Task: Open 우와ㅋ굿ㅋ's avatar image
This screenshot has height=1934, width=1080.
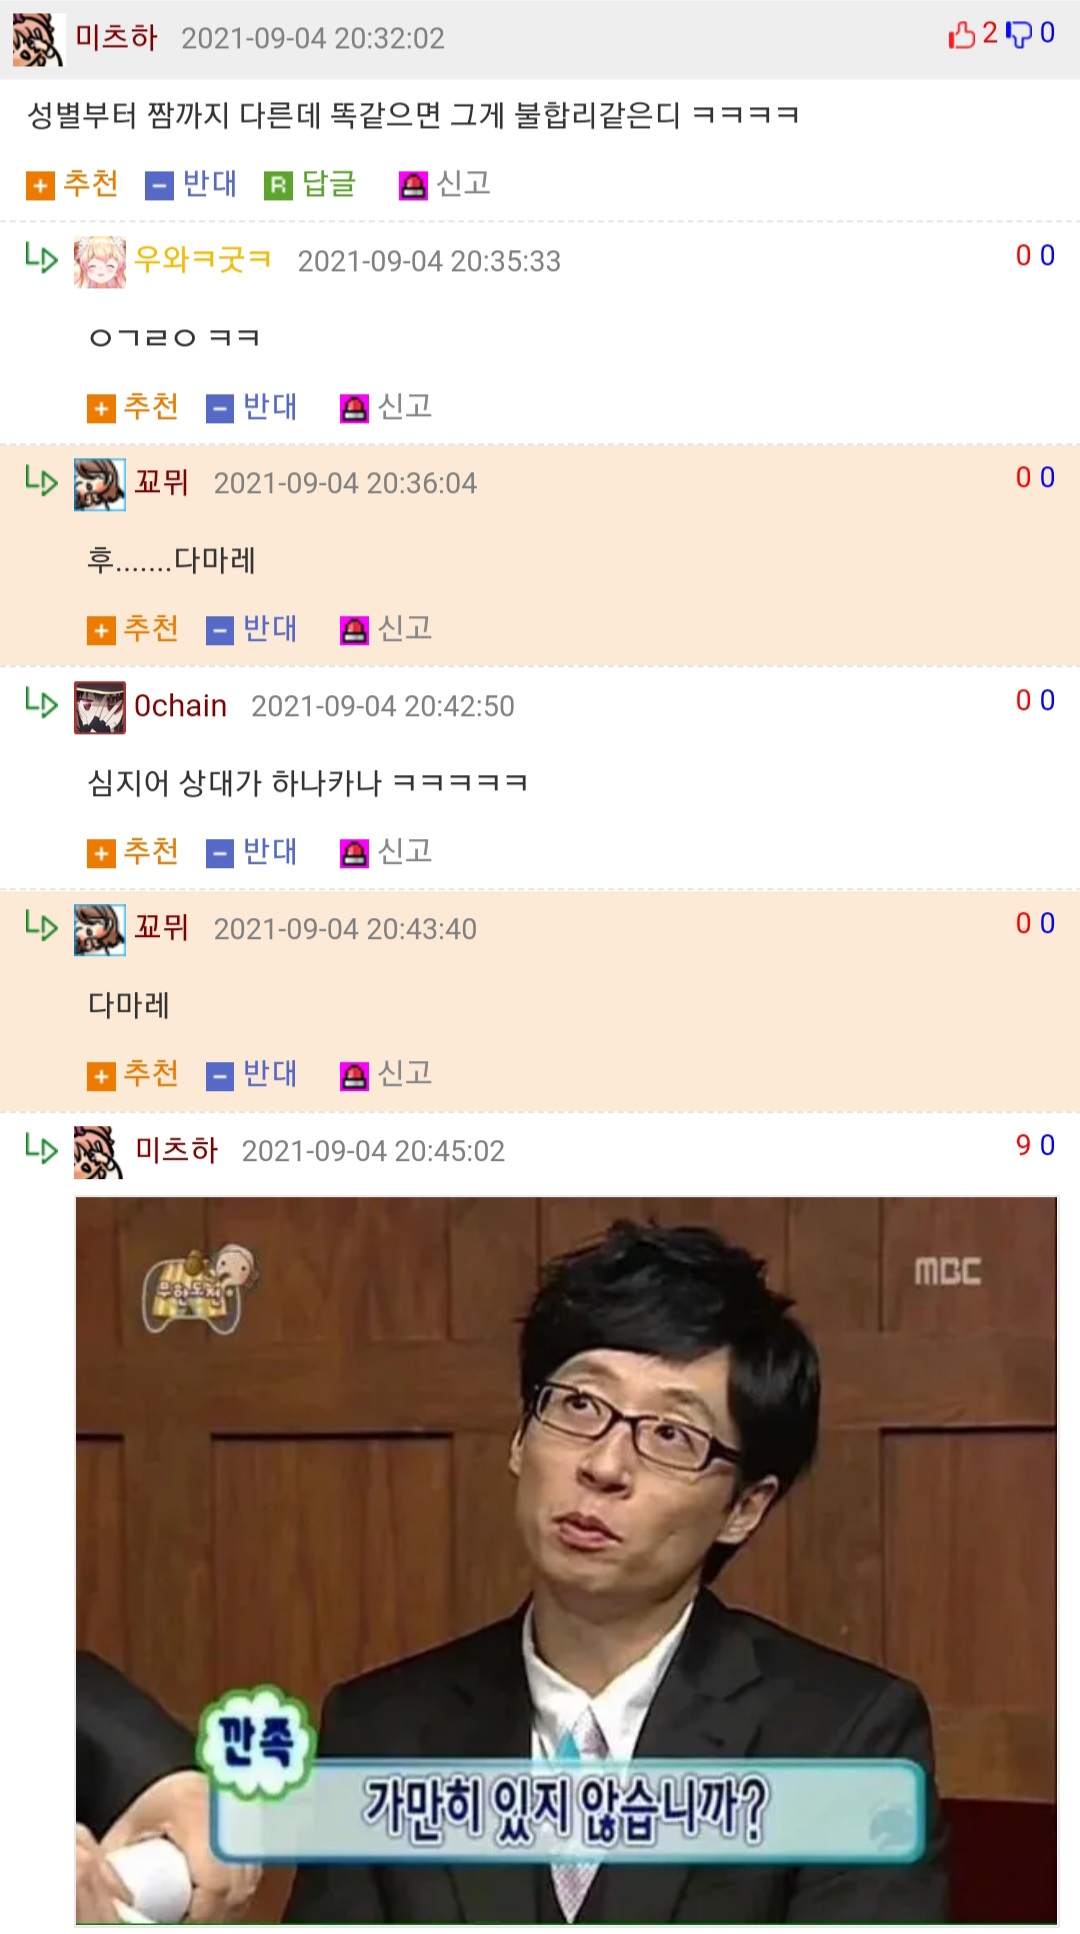Action: (100, 263)
